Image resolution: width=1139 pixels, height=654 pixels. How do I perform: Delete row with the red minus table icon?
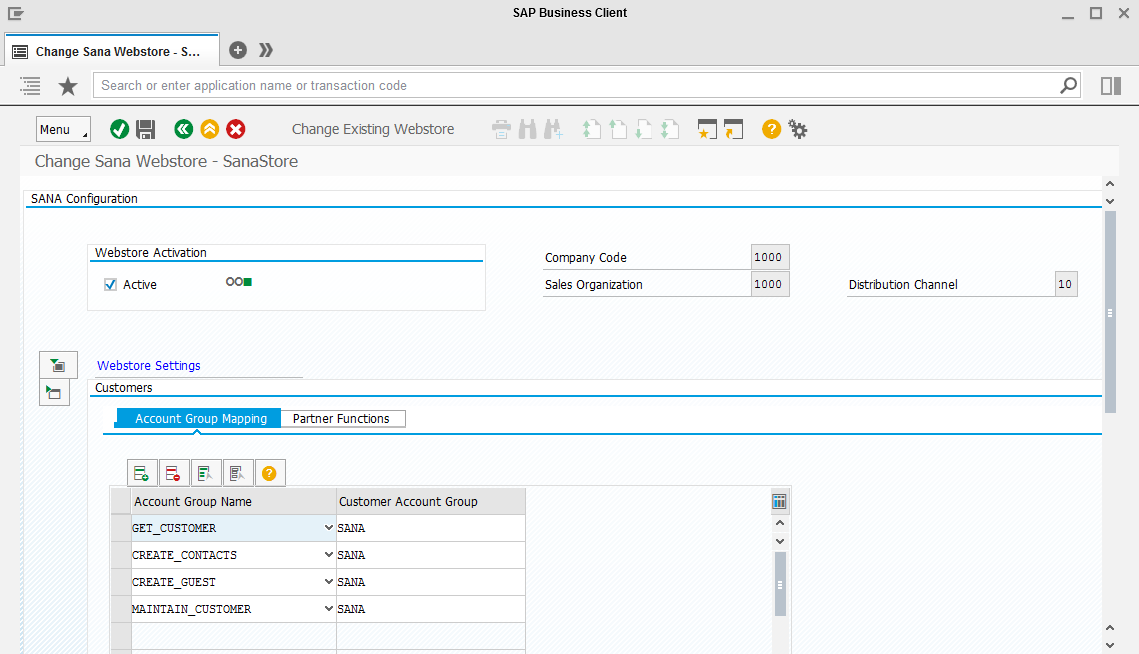173,473
